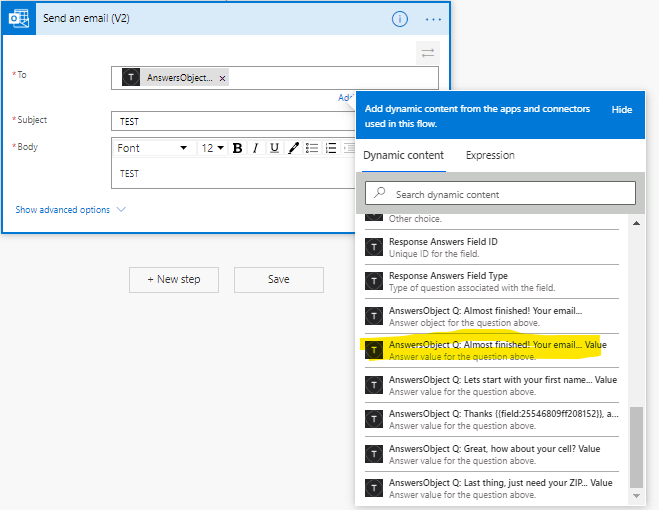Open the font size 12 dropdown

click(x=212, y=148)
